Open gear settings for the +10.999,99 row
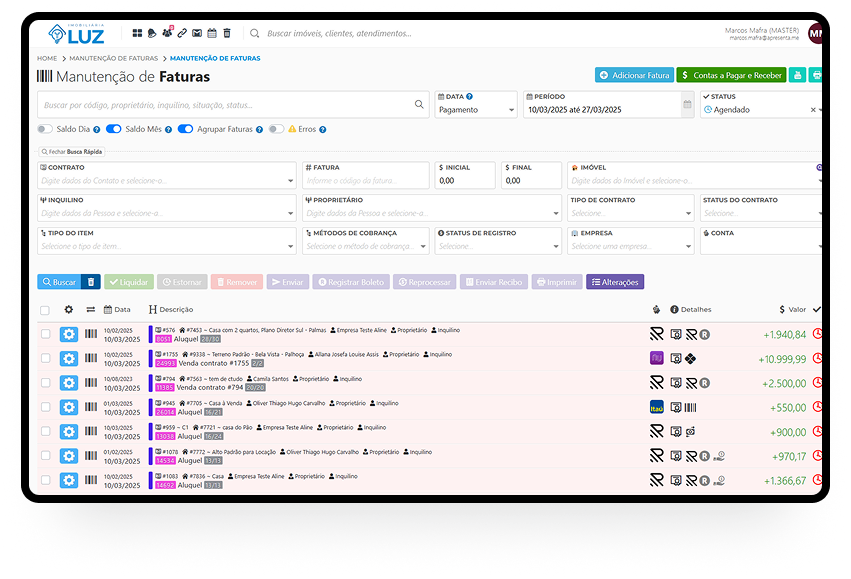The image size is (851, 579). 69,359
